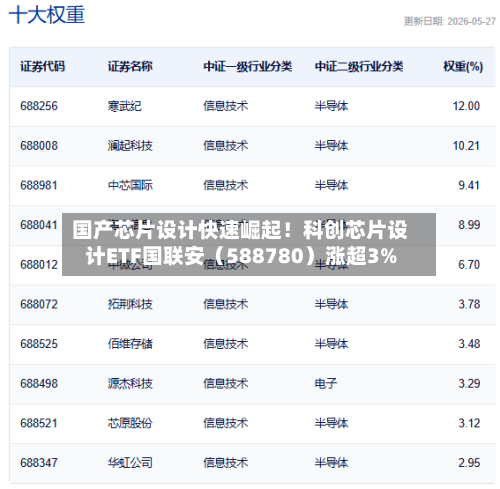Click the 中证二级行业分类 column header

pos(359,66)
